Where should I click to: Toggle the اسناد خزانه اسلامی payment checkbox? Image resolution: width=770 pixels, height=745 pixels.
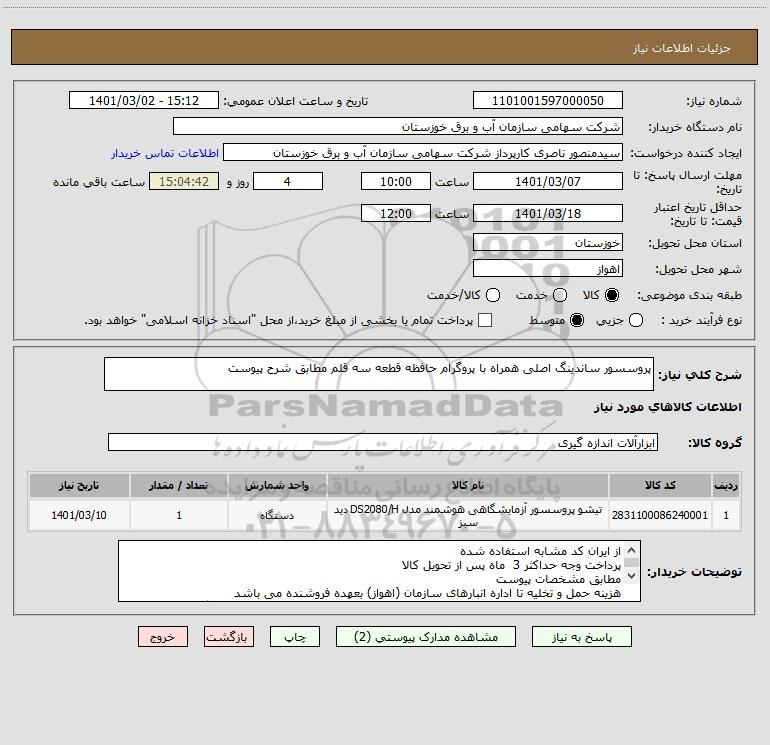tap(485, 320)
